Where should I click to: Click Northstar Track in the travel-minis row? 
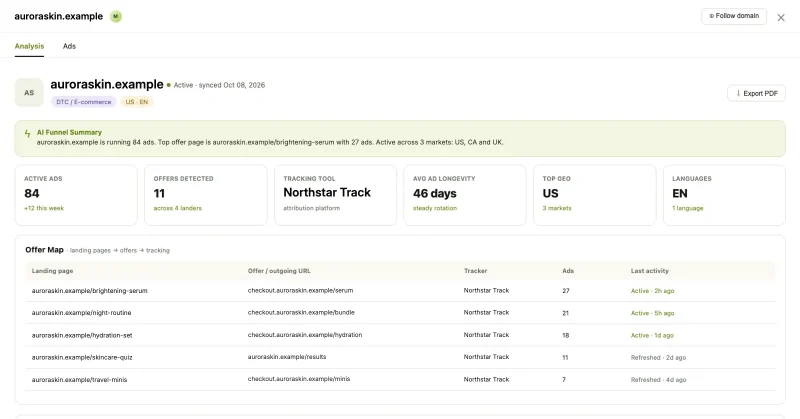(486, 379)
